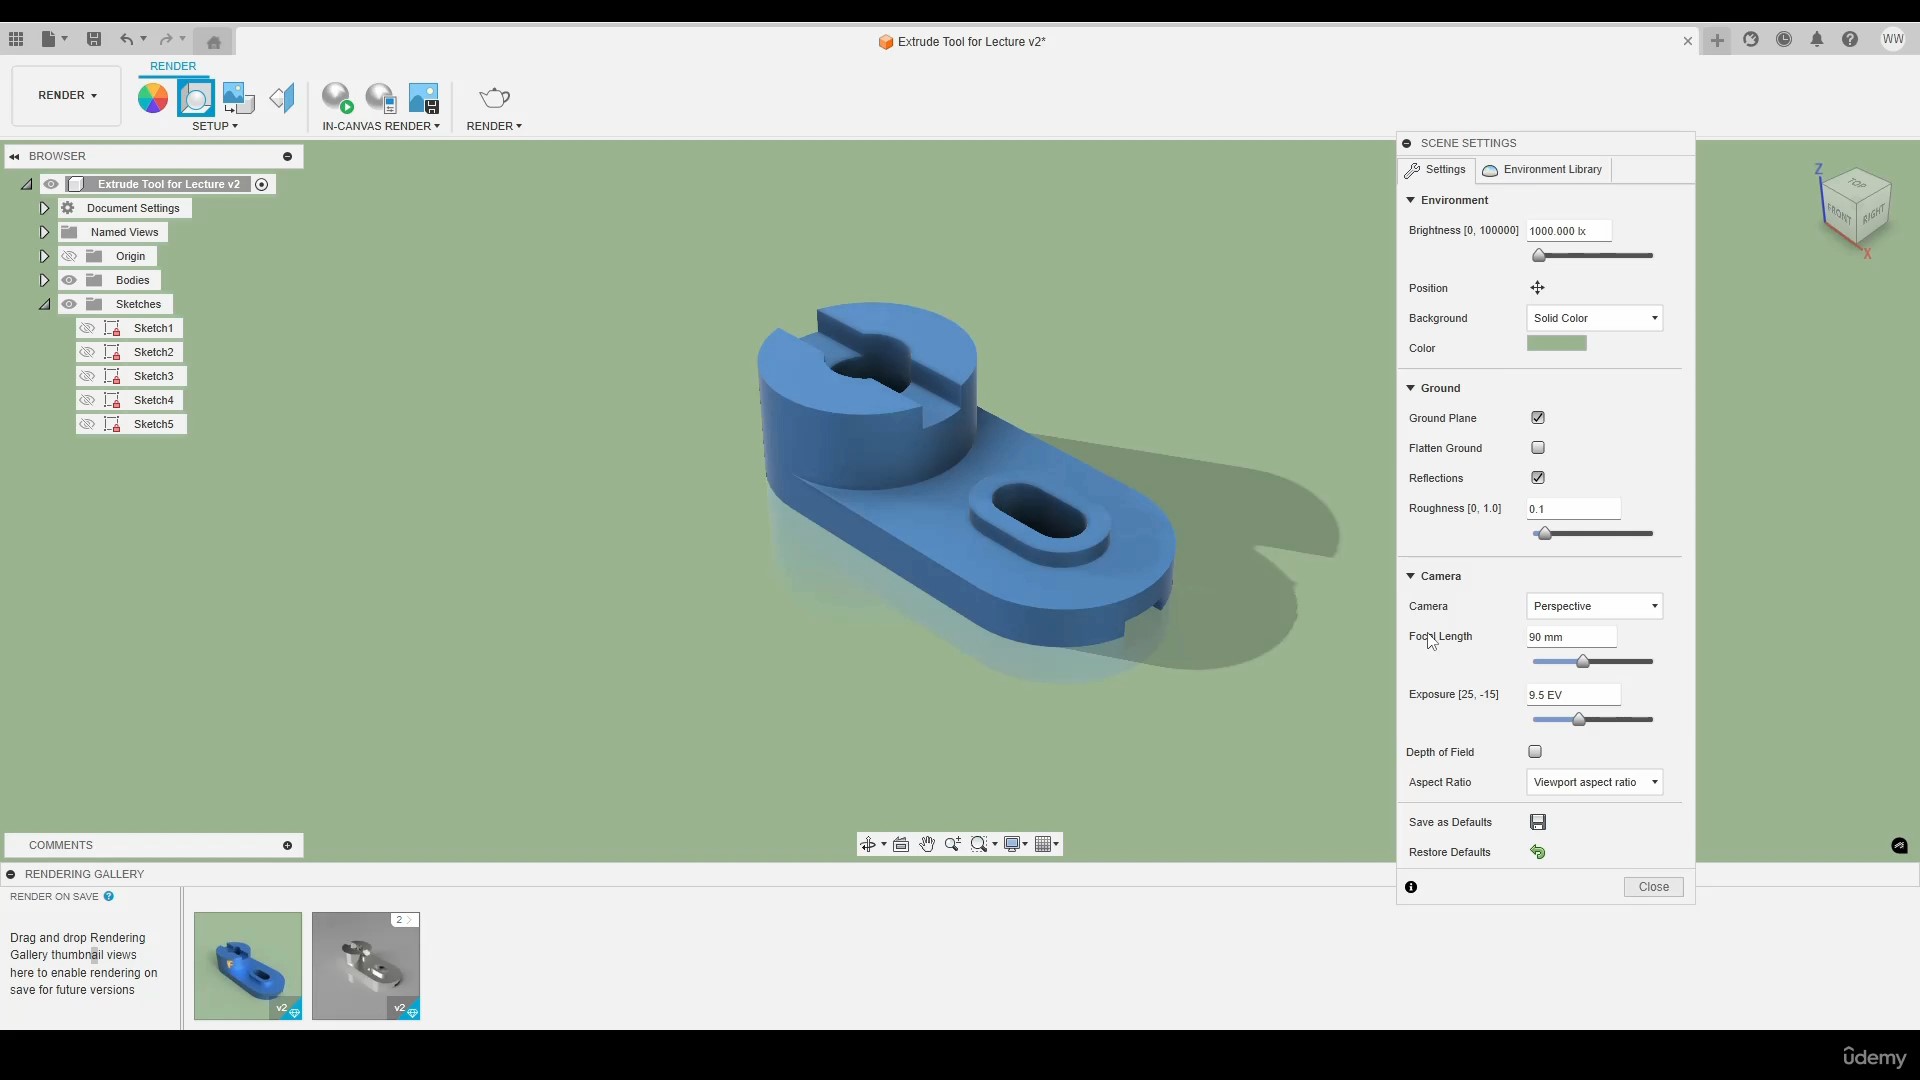The height and width of the screenshot is (1080, 1920).
Task: Open the Background Solid Color dropdown
Action: [x=1594, y=318]
